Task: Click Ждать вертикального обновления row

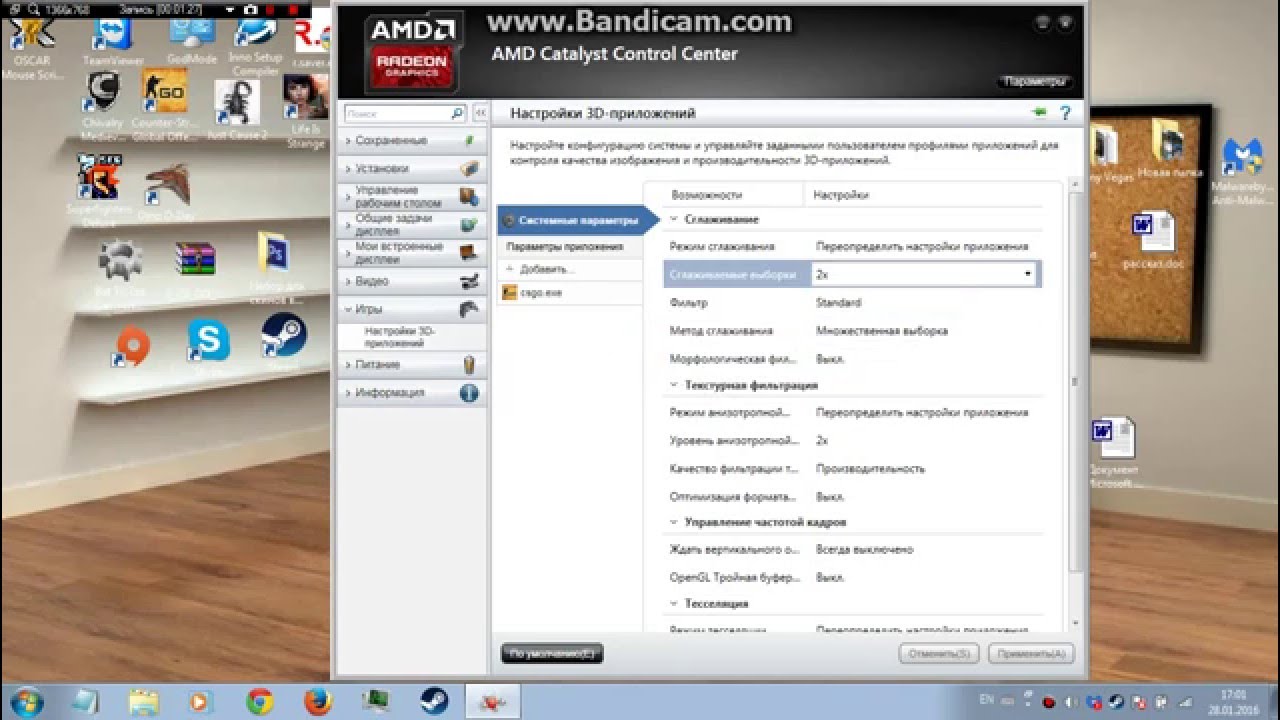Action: pos(853,549)
